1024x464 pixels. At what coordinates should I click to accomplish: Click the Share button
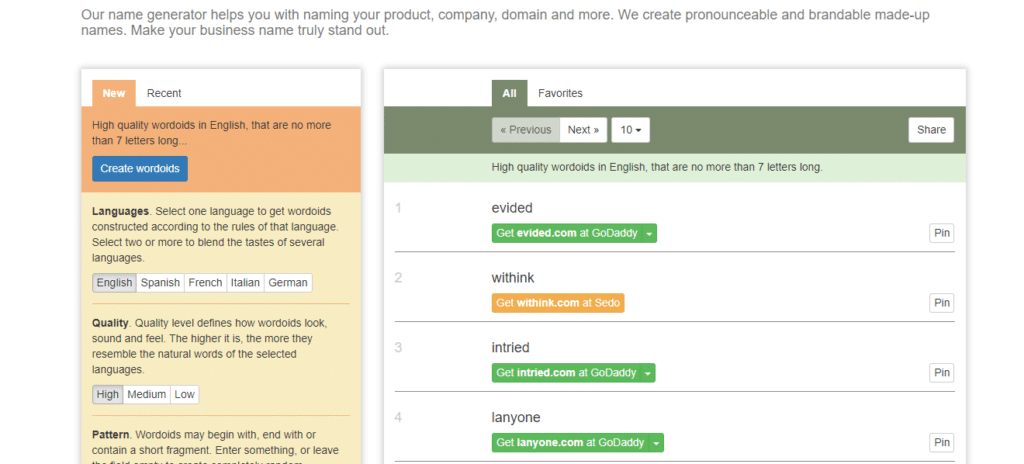point(931,130)
